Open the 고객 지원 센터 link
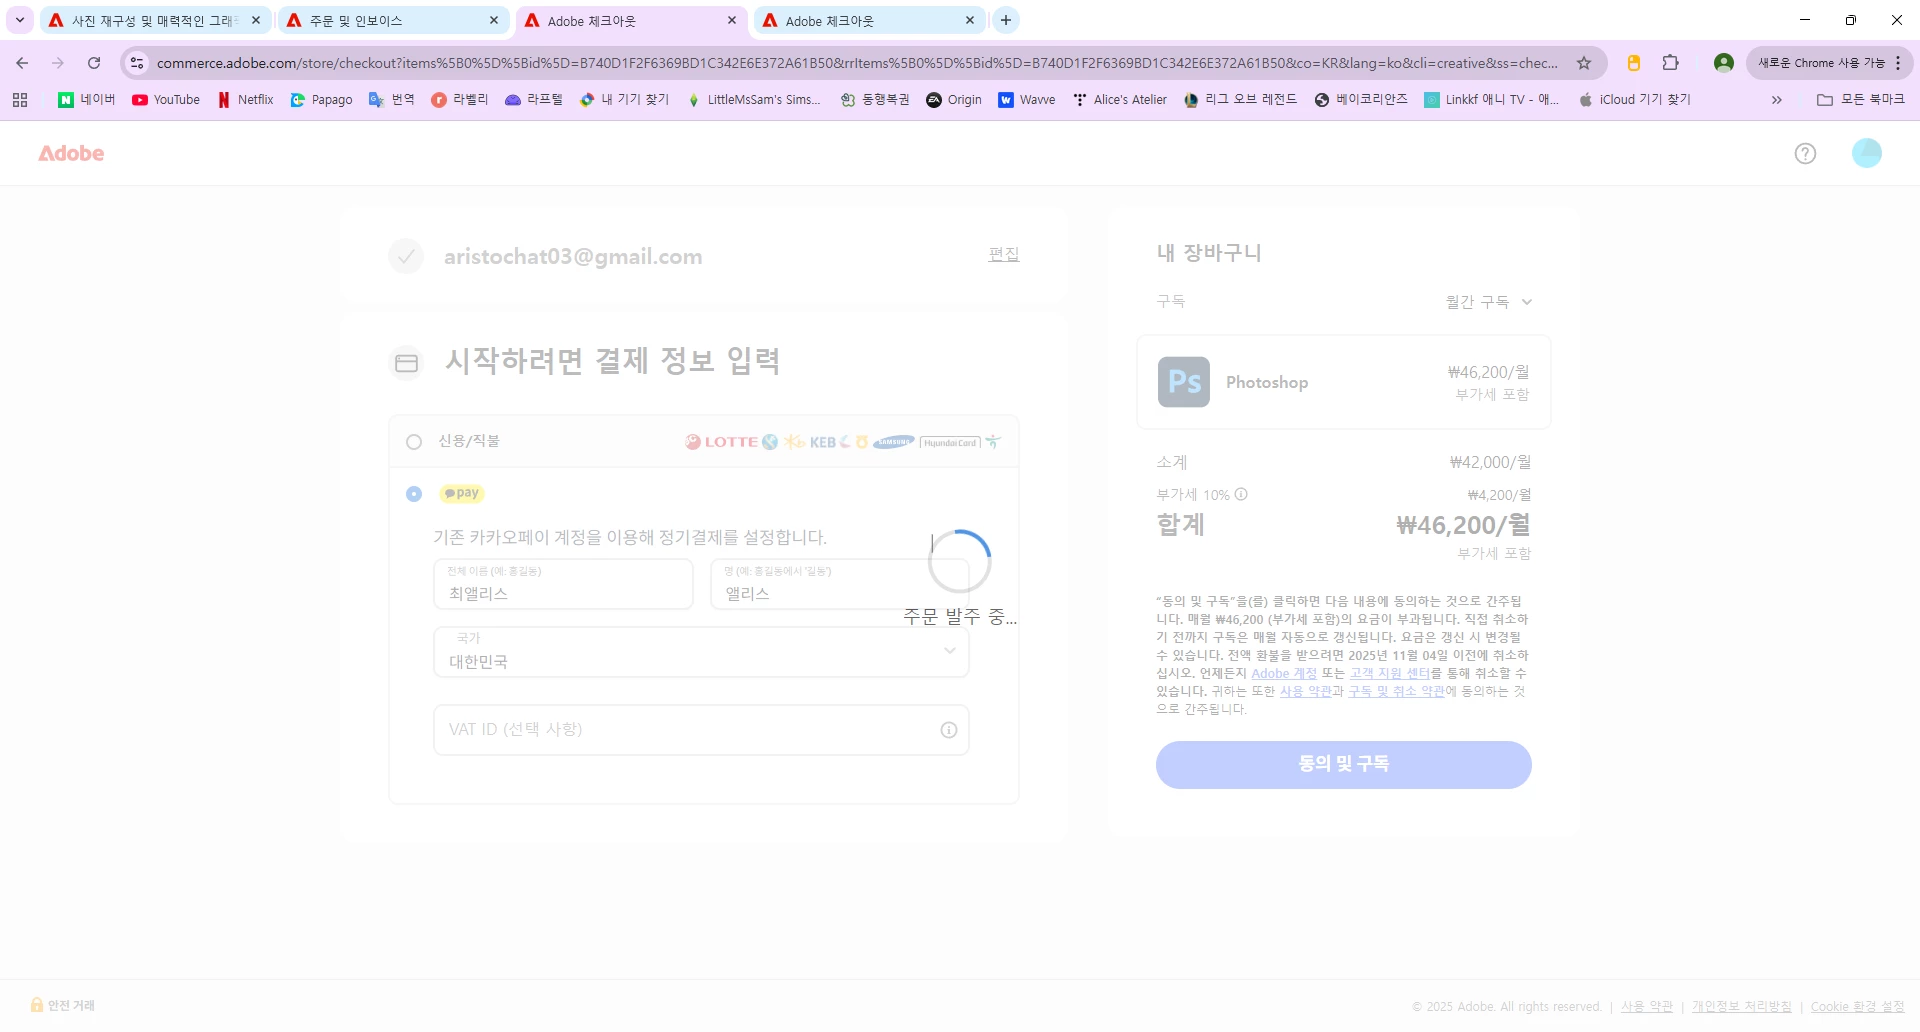The height and width of the screenshot is (1032, 1920). [x=1389, y=673]
